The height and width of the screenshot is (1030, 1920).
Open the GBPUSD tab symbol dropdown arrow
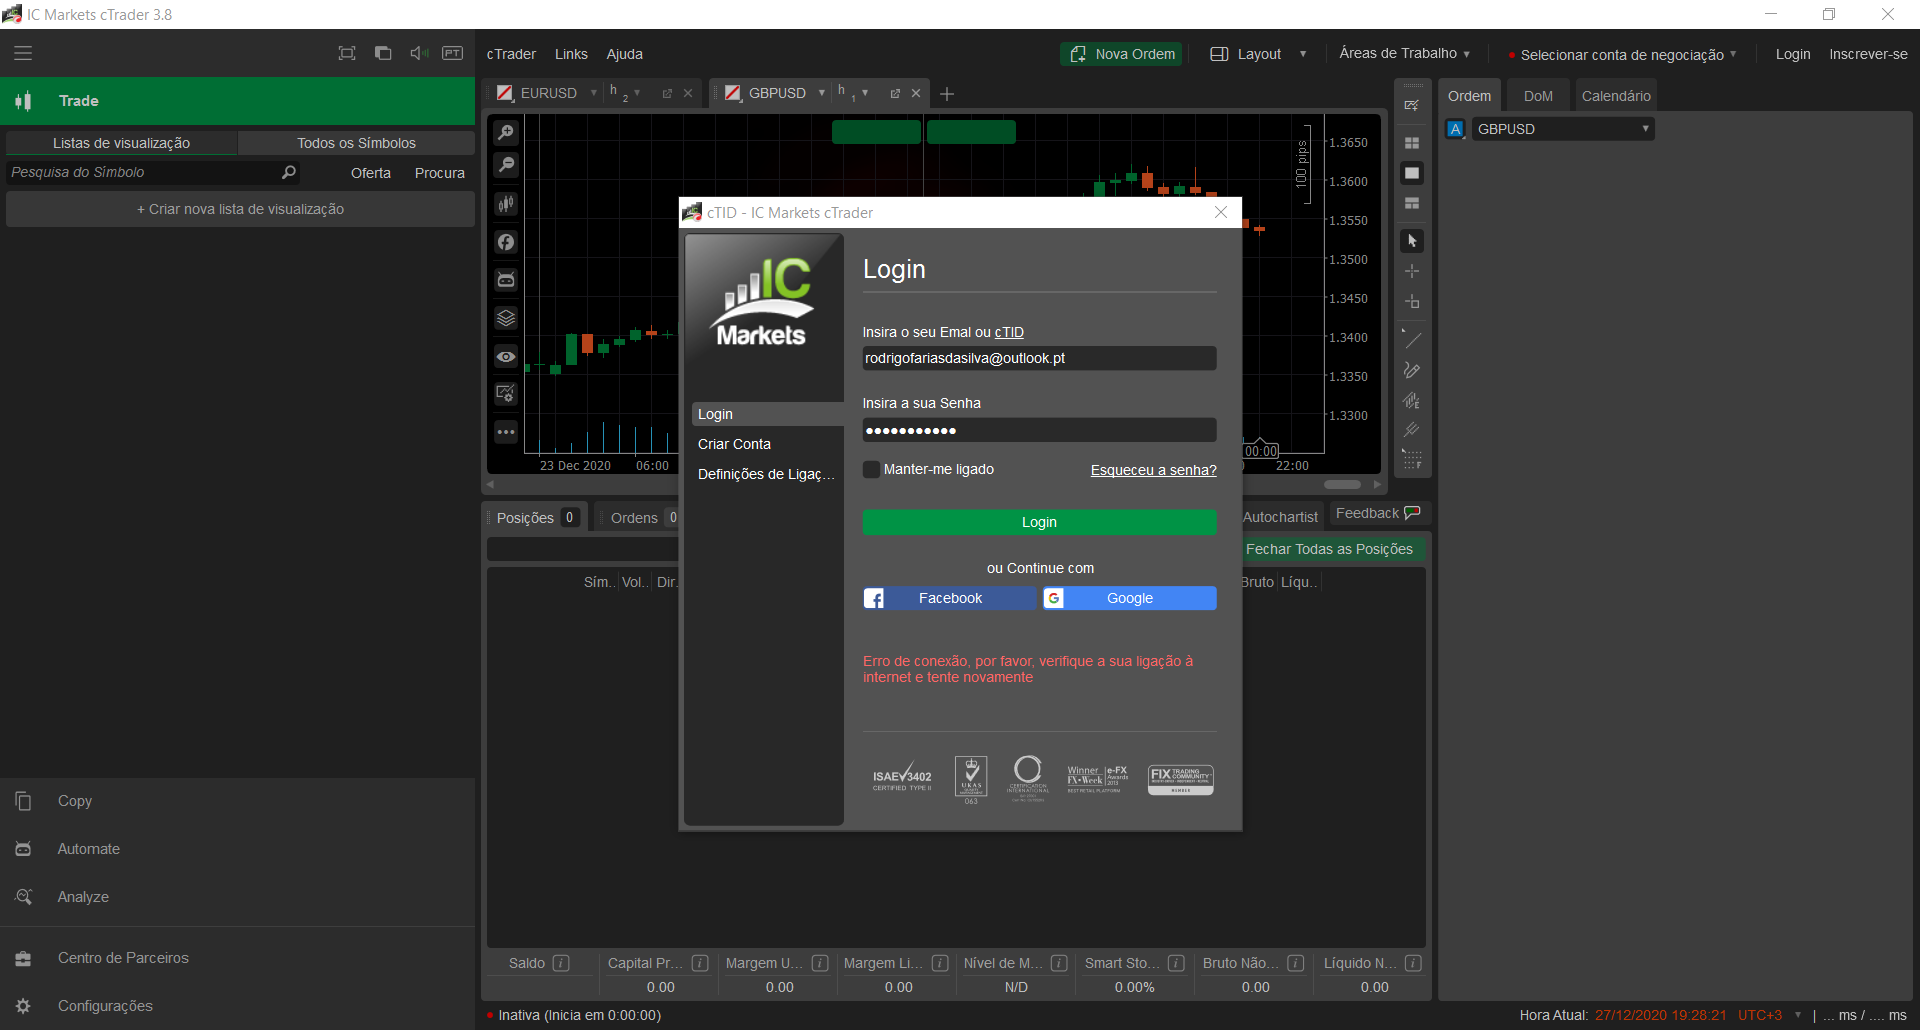822,93
